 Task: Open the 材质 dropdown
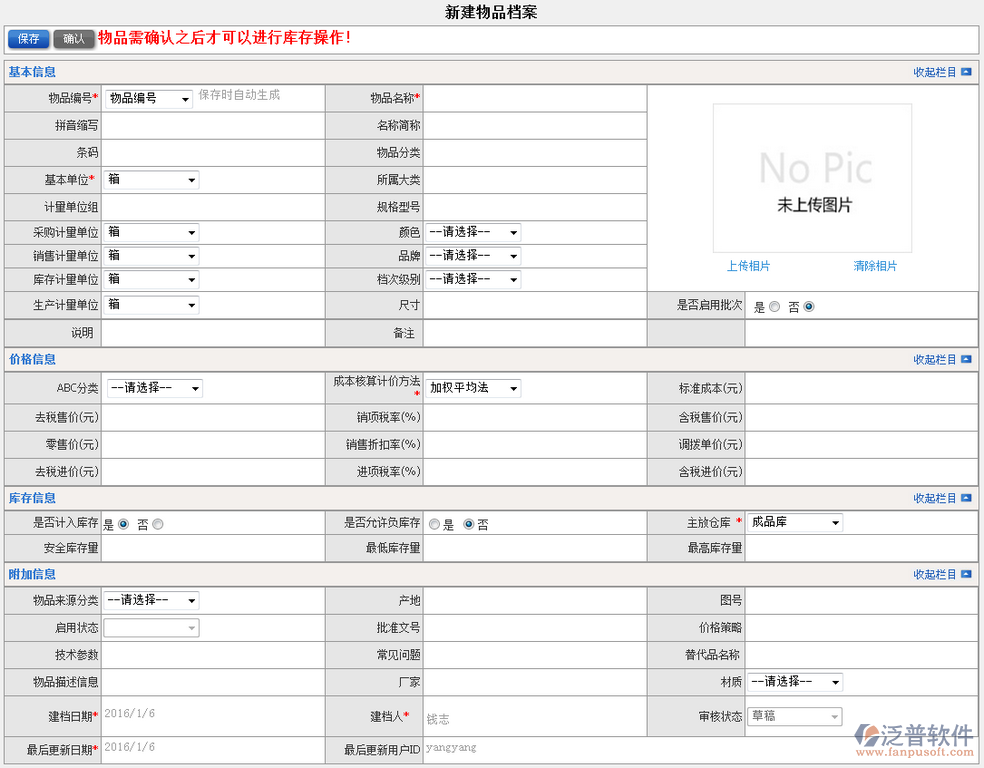(x=795, y=682)
